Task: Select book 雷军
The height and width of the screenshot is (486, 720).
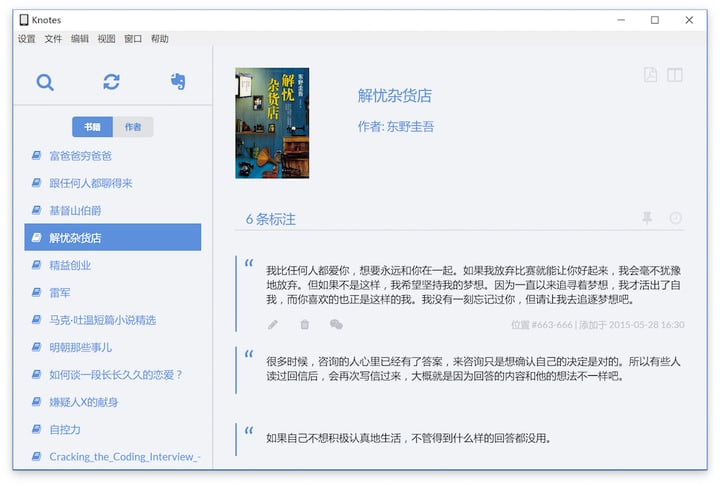Action: coord(112,293)
